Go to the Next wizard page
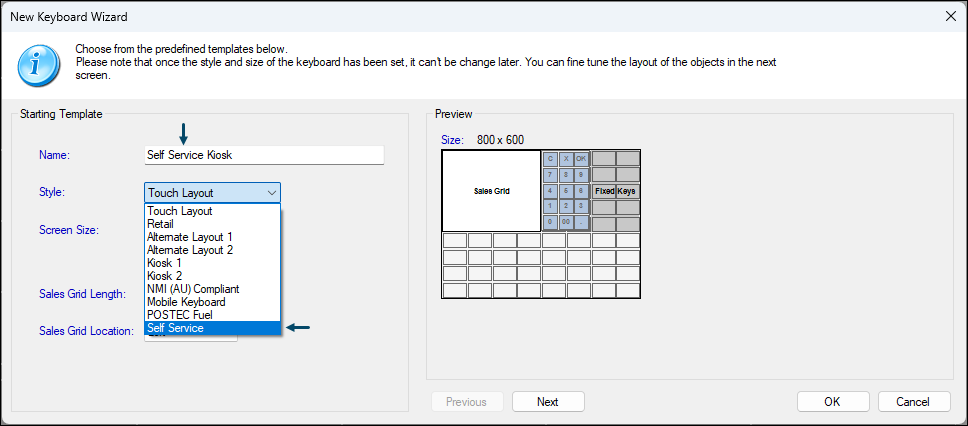The height and width of the screenshot is (426, 968). coord(548,402)
